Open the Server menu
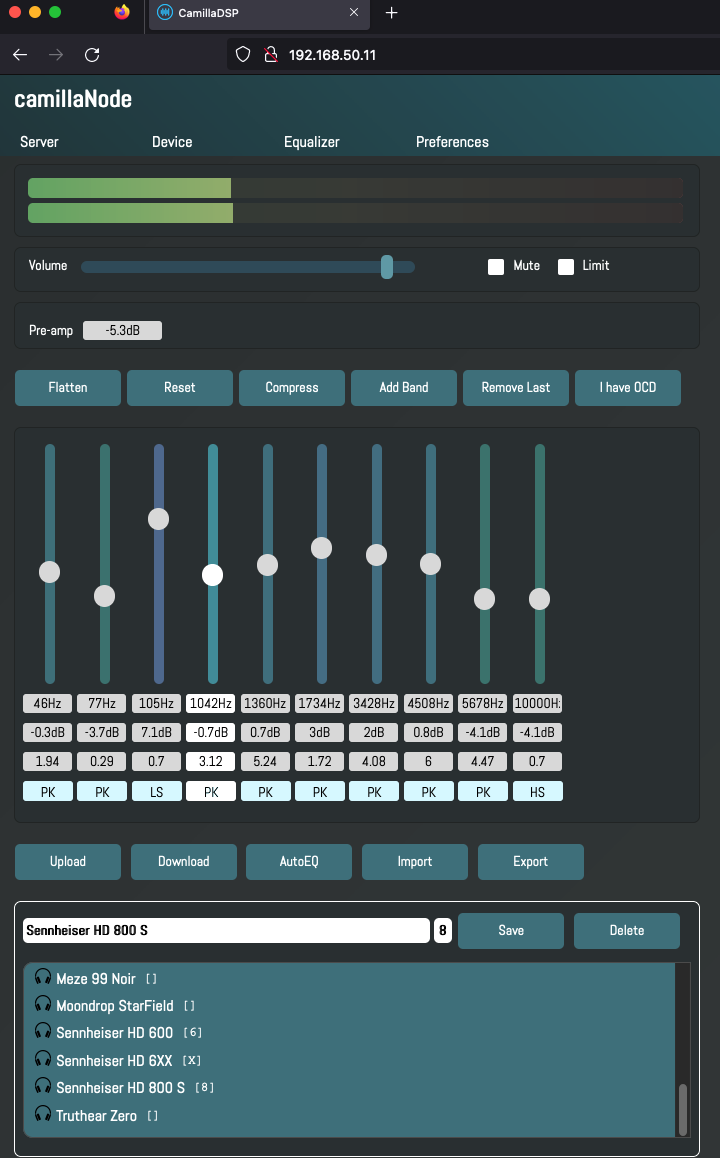Image resolution: width=720 pixels, height=1158 pixels. [39, 142]
